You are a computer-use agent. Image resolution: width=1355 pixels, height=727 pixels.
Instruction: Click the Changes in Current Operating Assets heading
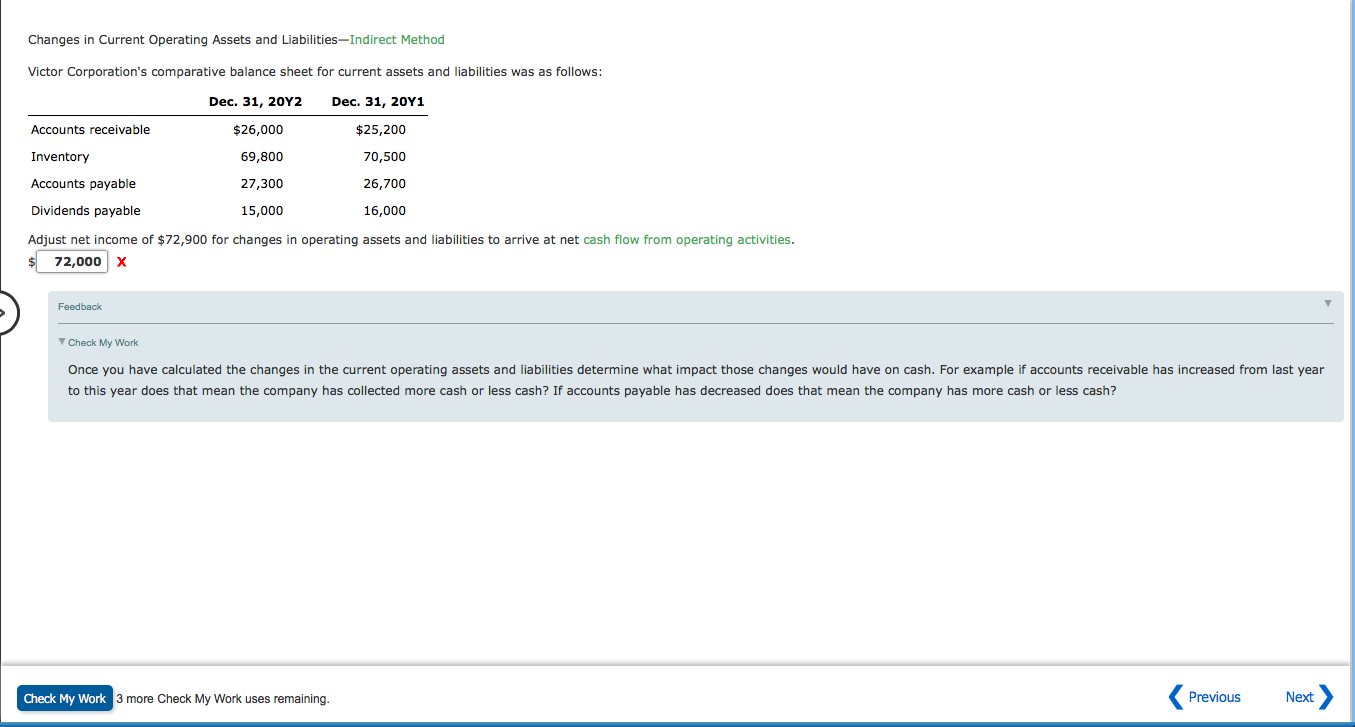(236, 40)
